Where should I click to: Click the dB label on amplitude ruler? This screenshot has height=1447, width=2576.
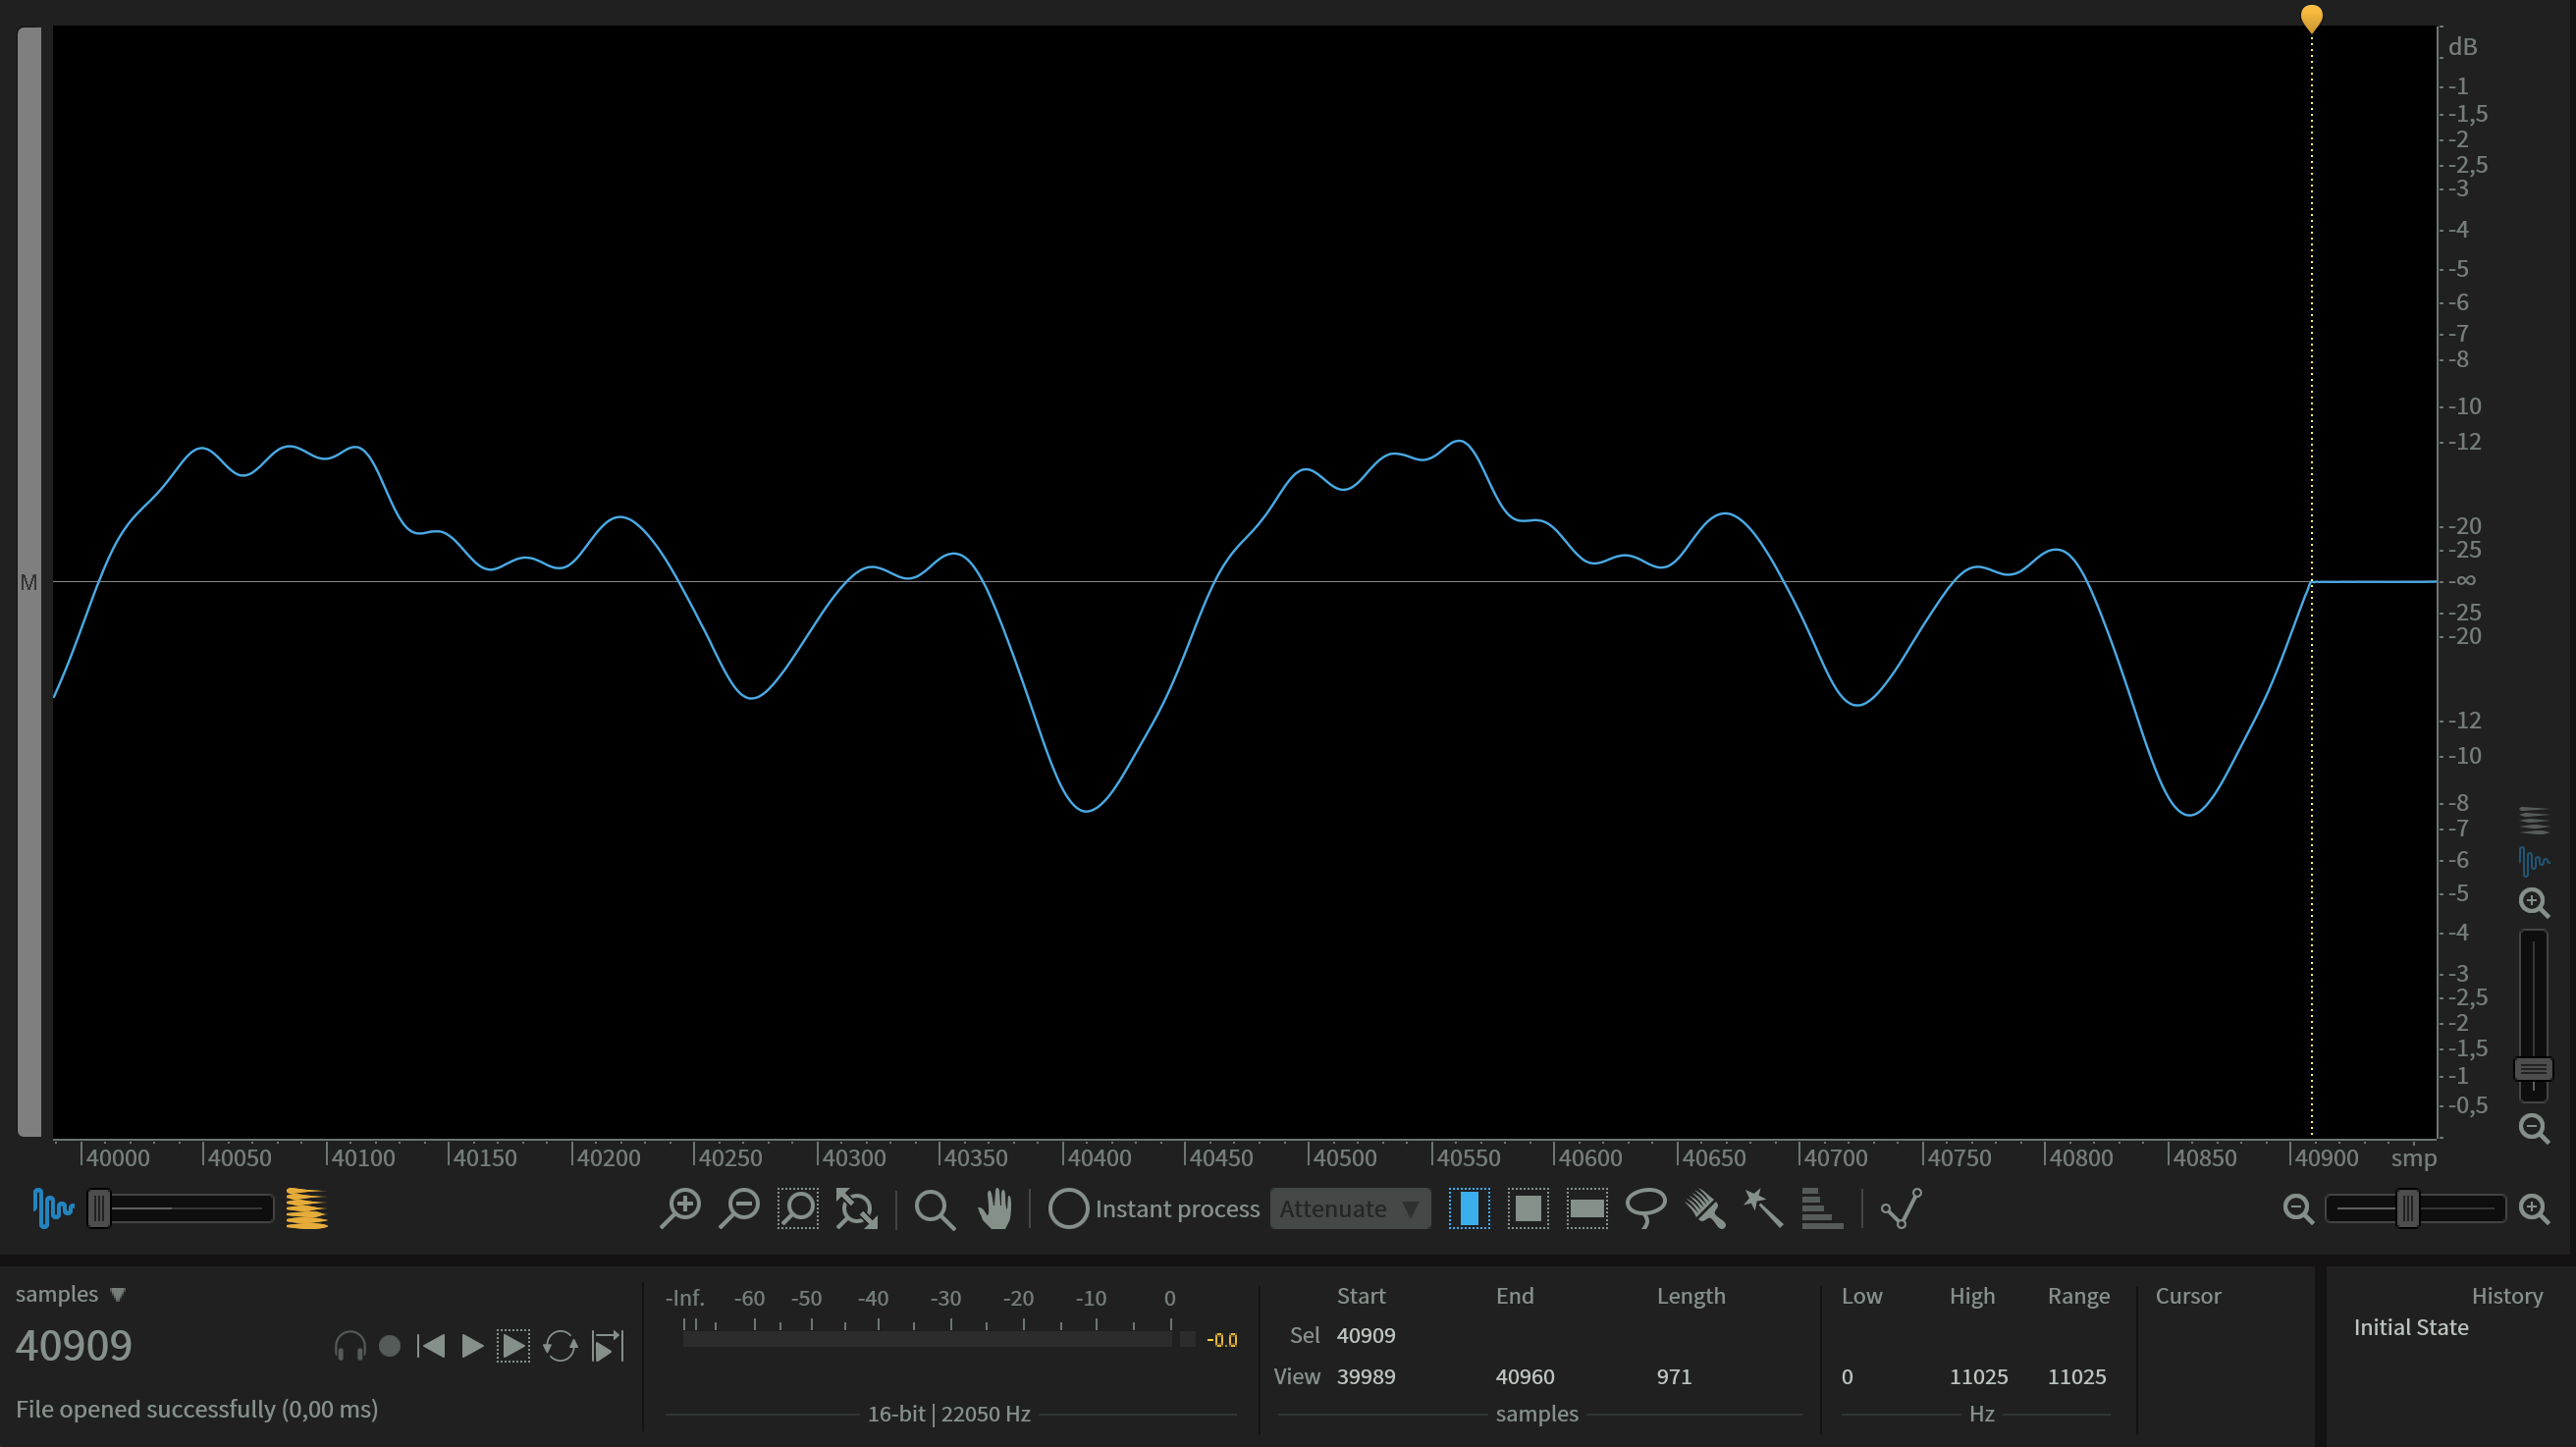point(2462,46)
